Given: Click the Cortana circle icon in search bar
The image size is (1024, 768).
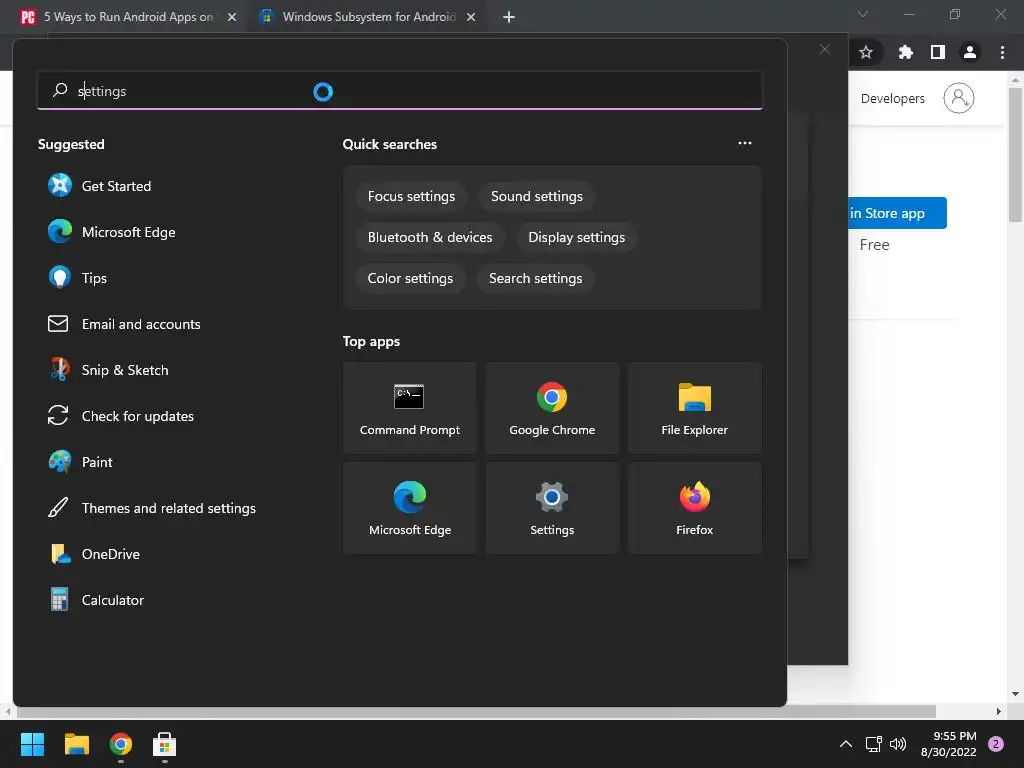Looking at the screenshot, I should pos(323,91).
